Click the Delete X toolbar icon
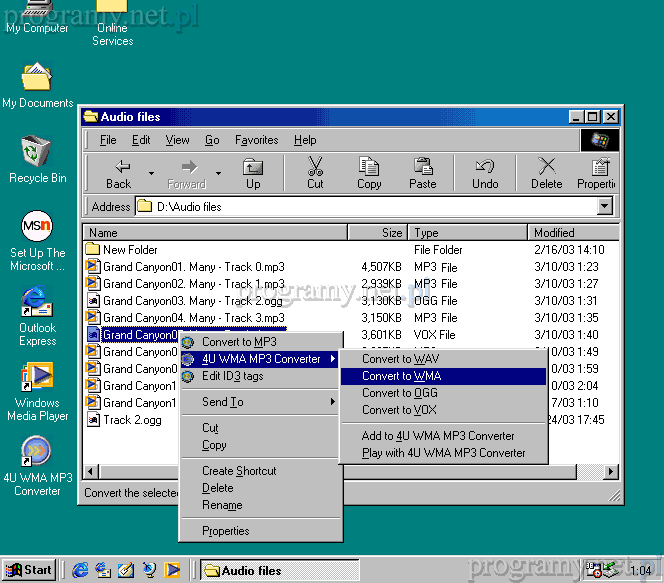The width and height of the screenshot is (664, 583). [546, 167]
